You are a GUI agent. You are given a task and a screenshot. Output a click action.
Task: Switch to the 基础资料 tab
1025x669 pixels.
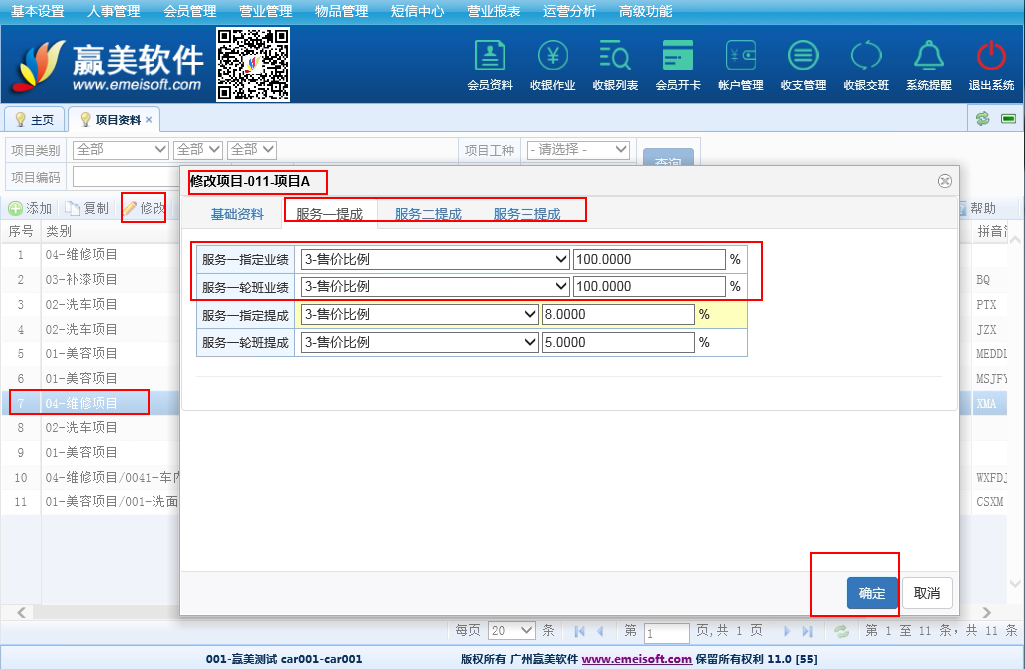(x=237, y=213)
